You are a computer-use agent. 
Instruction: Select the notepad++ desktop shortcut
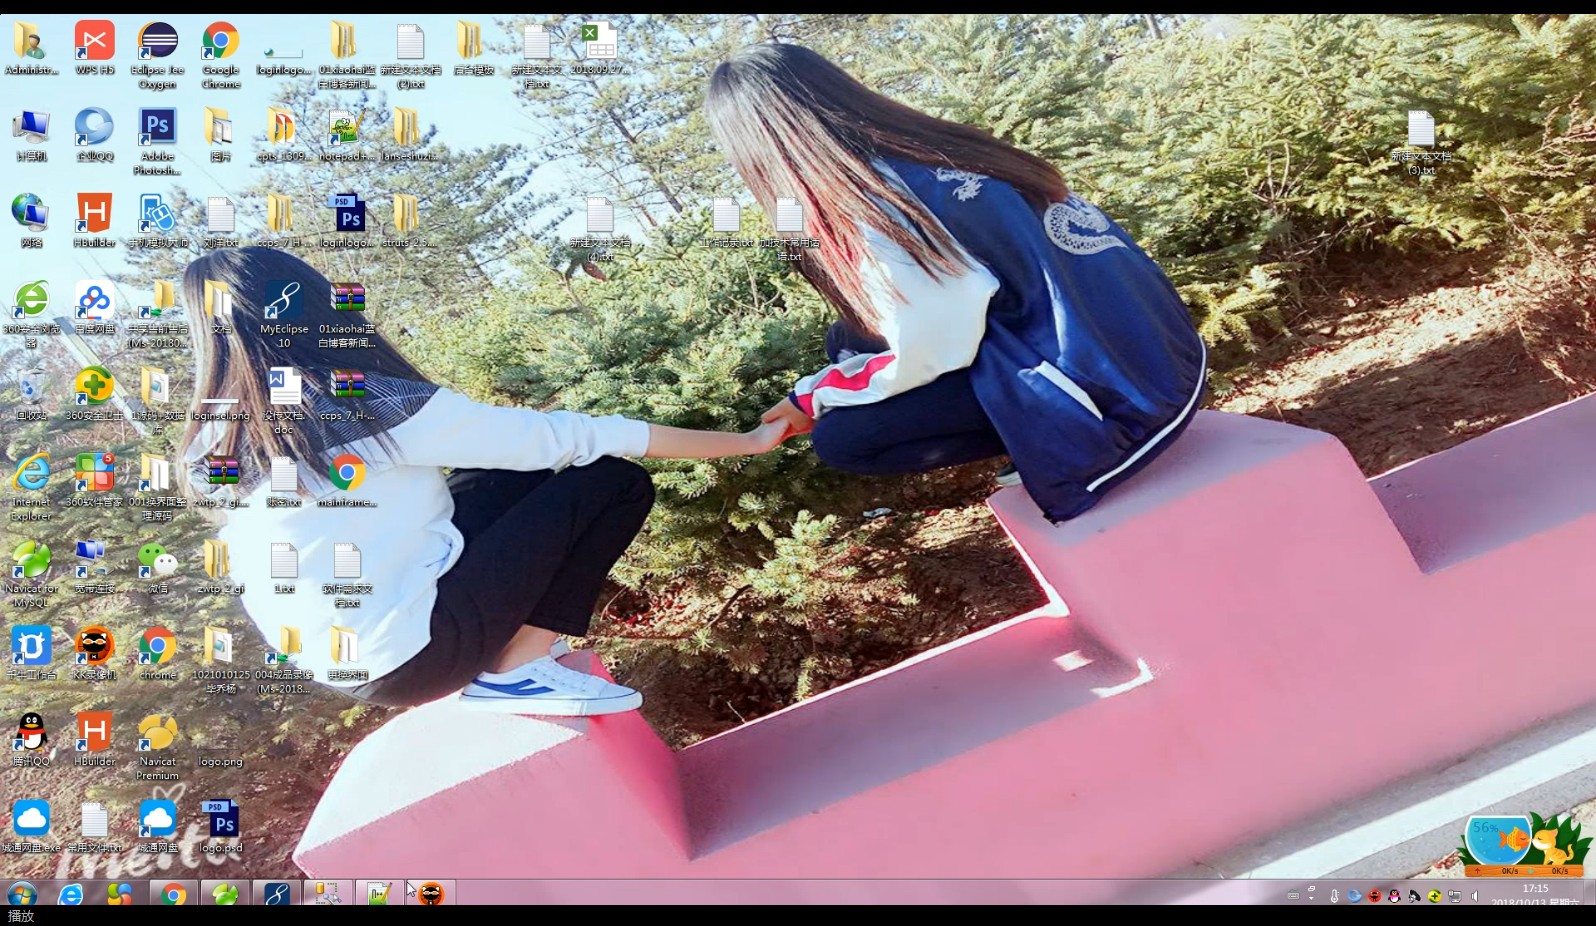coord(346,135)
